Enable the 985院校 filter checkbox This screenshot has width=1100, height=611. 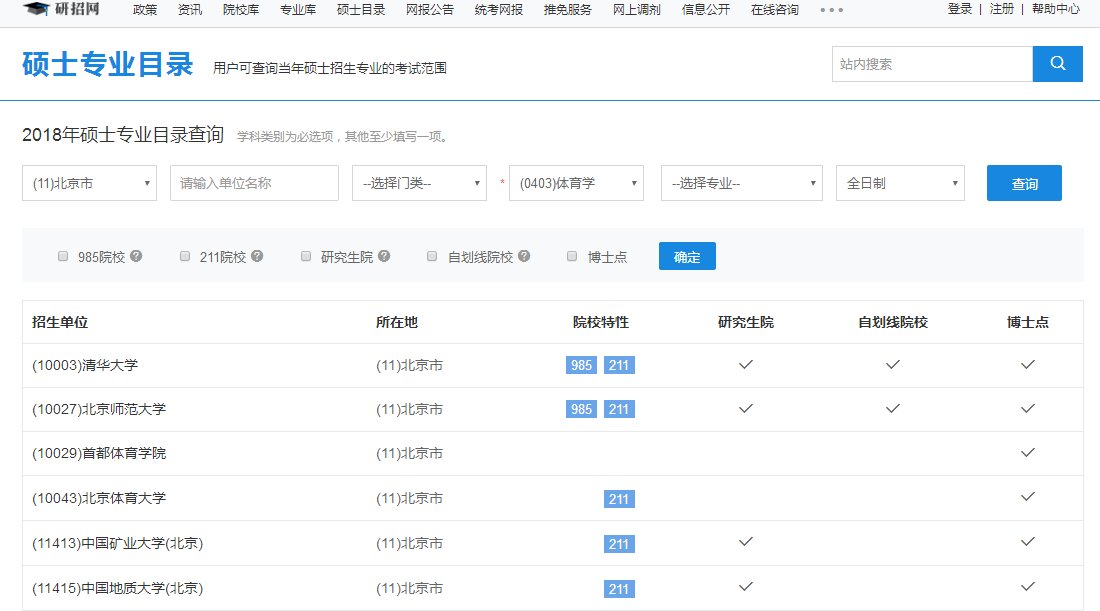tap(63, 256)
